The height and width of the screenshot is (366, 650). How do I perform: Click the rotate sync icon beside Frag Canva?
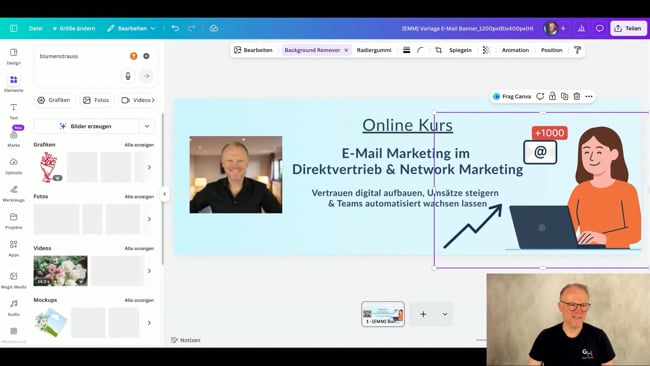540,96
